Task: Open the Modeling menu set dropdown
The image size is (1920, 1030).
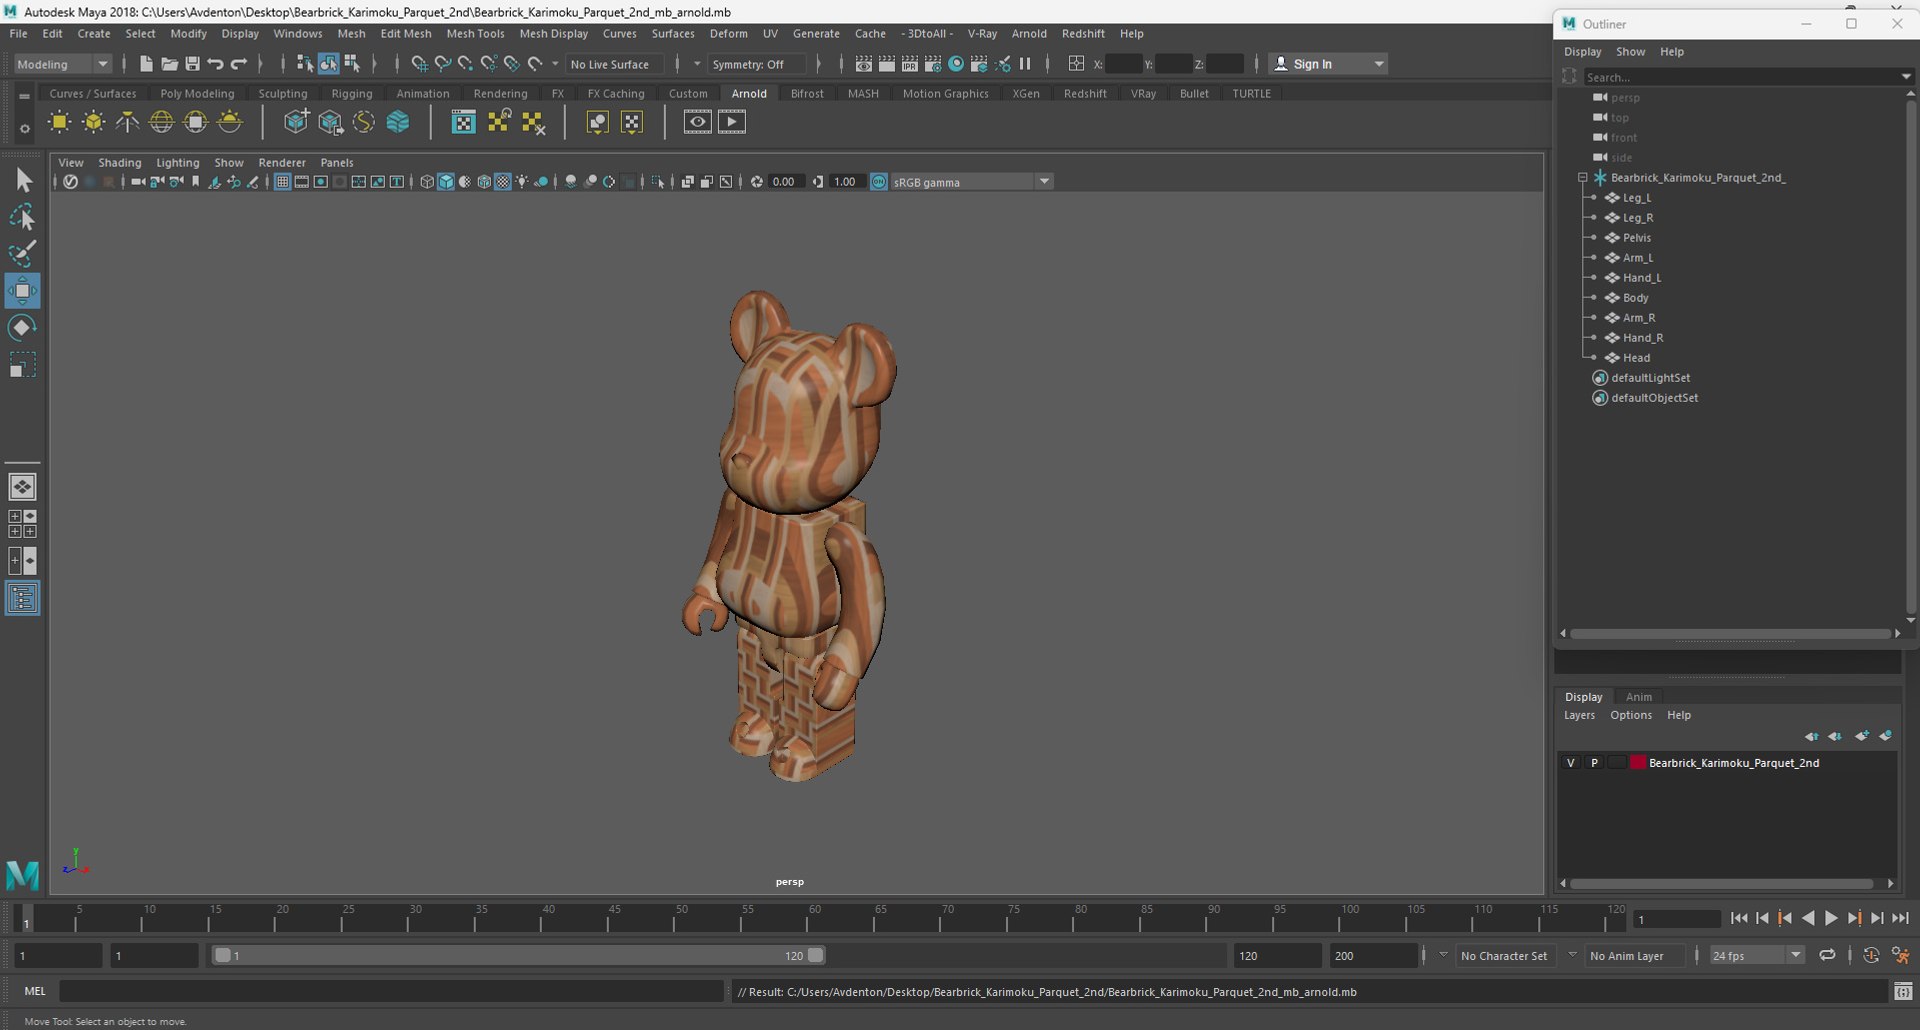Action: point(62,64)
